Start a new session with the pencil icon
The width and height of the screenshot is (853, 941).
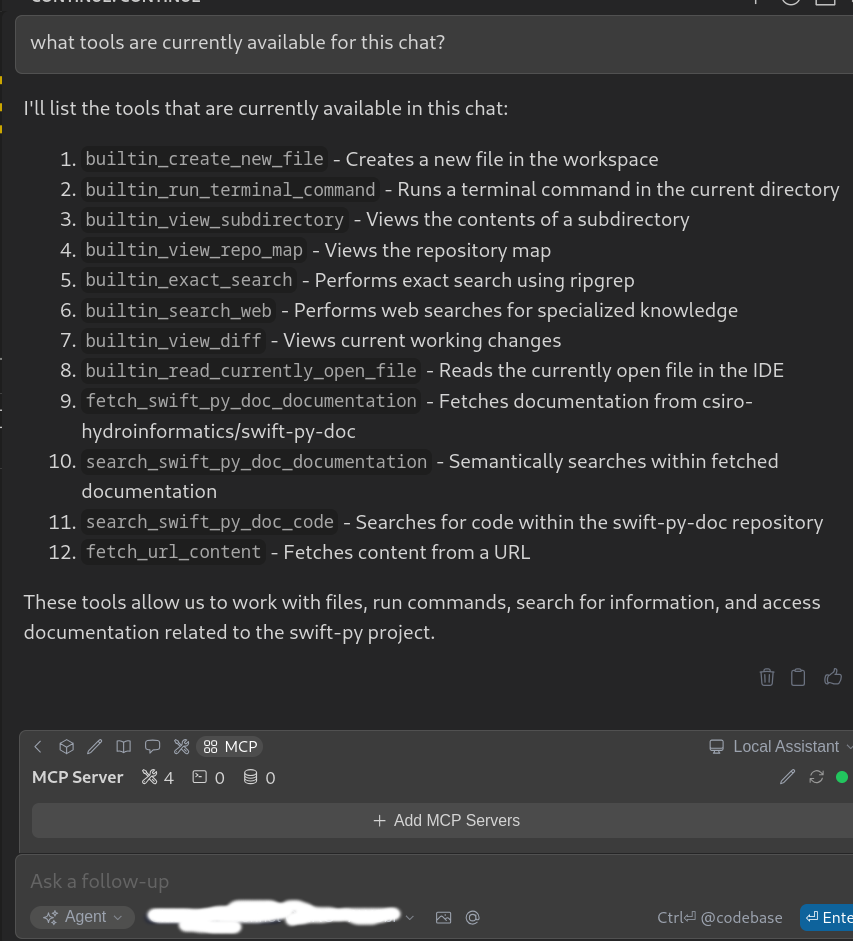(x=95, y=746)
